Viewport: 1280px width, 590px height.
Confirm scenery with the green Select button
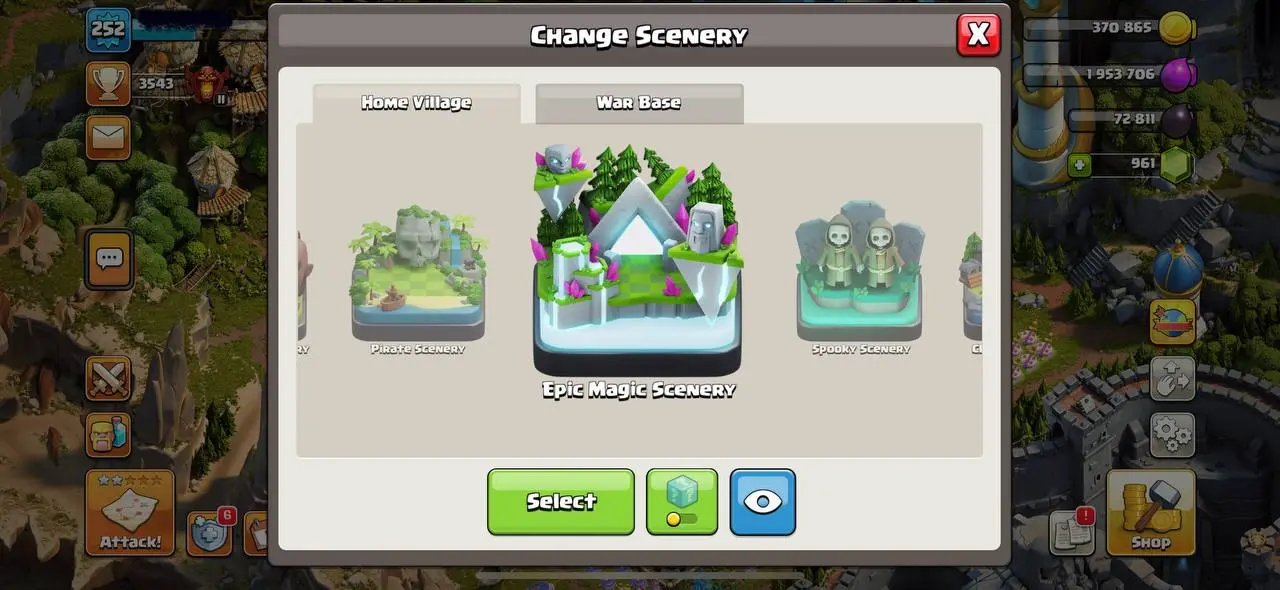(x=561, y=501)
